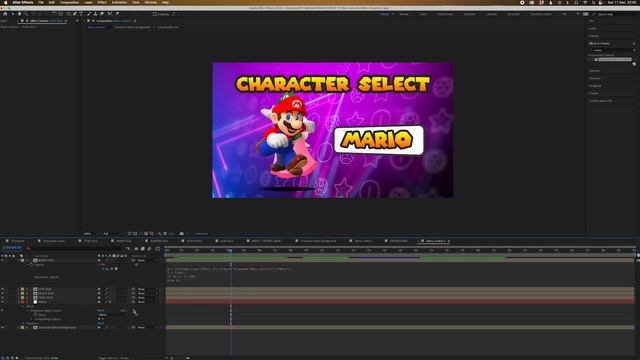The image size is (640, 360).
Task: Select the Type tool
Action: point(81,14)
